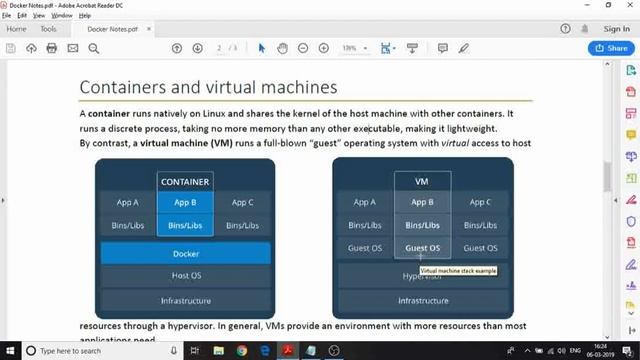
Task: Open Action Center notification icon
Action: tap(627, 351)
